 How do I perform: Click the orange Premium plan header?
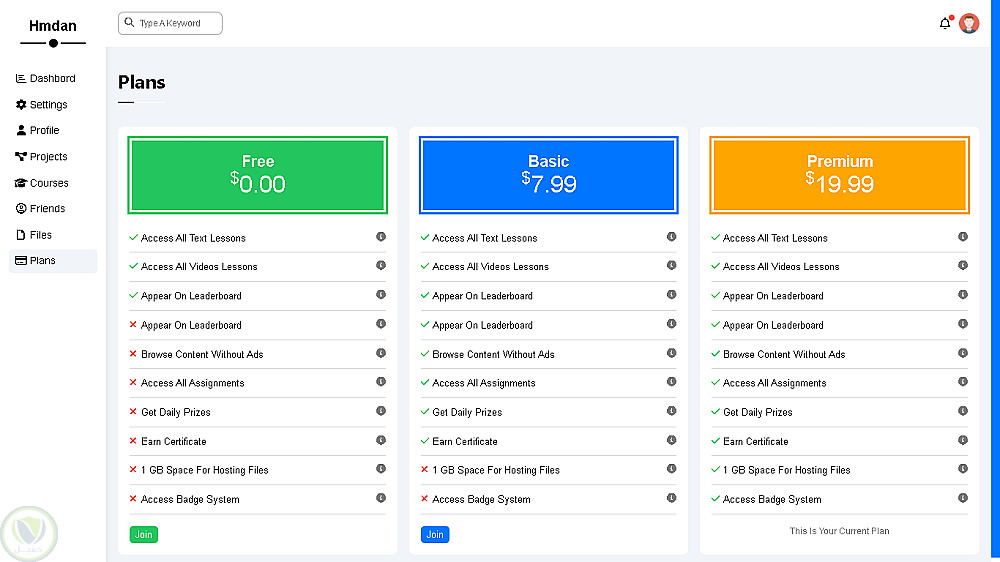click(x=839, y=175)
